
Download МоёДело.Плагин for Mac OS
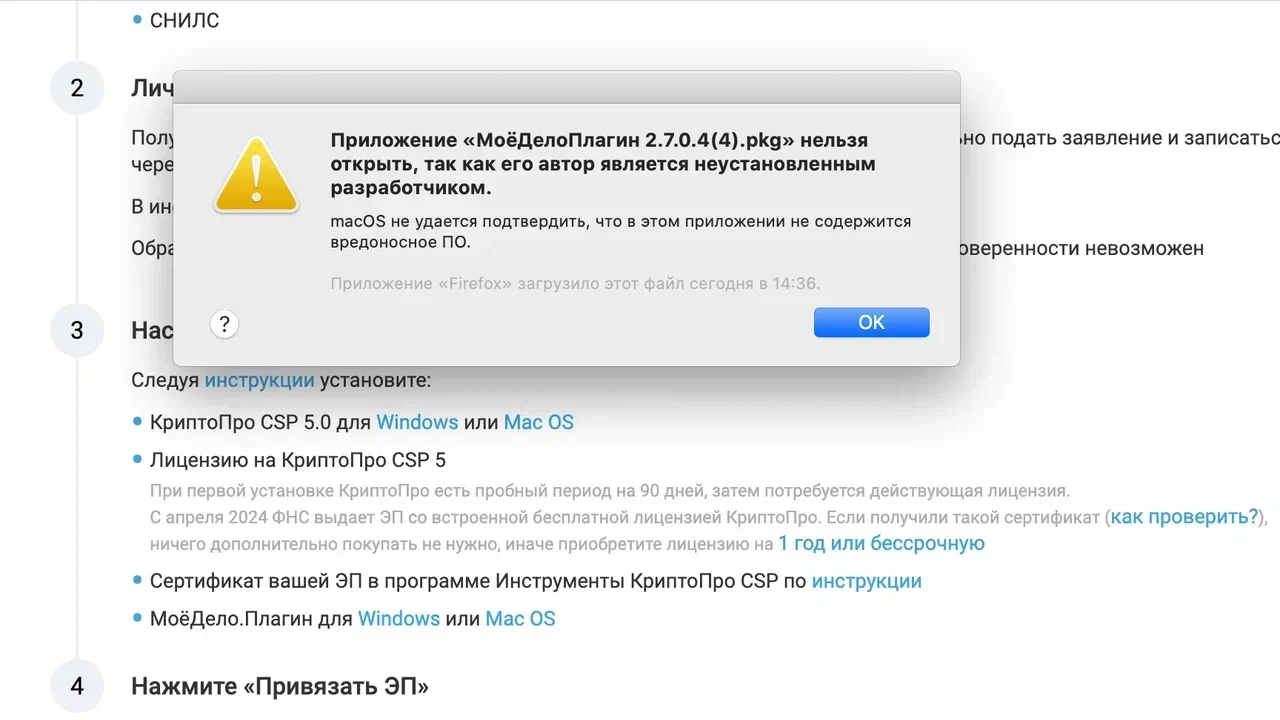pos(520,618)
